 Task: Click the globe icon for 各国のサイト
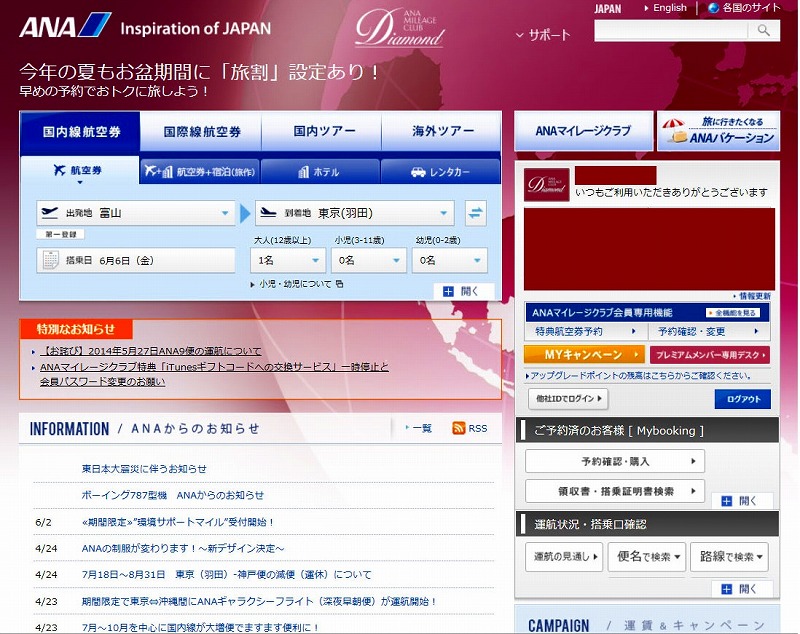click(x=713, y=8)
